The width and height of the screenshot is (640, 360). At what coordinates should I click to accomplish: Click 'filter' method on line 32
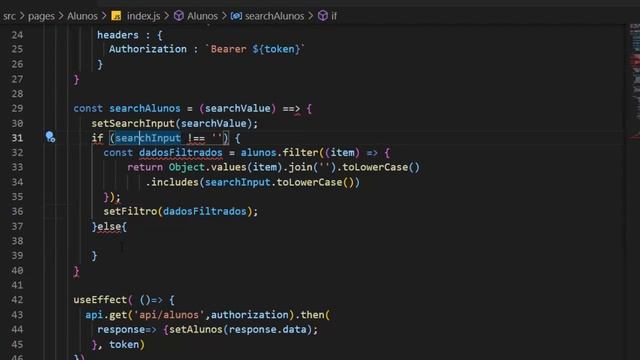(300, 153)
